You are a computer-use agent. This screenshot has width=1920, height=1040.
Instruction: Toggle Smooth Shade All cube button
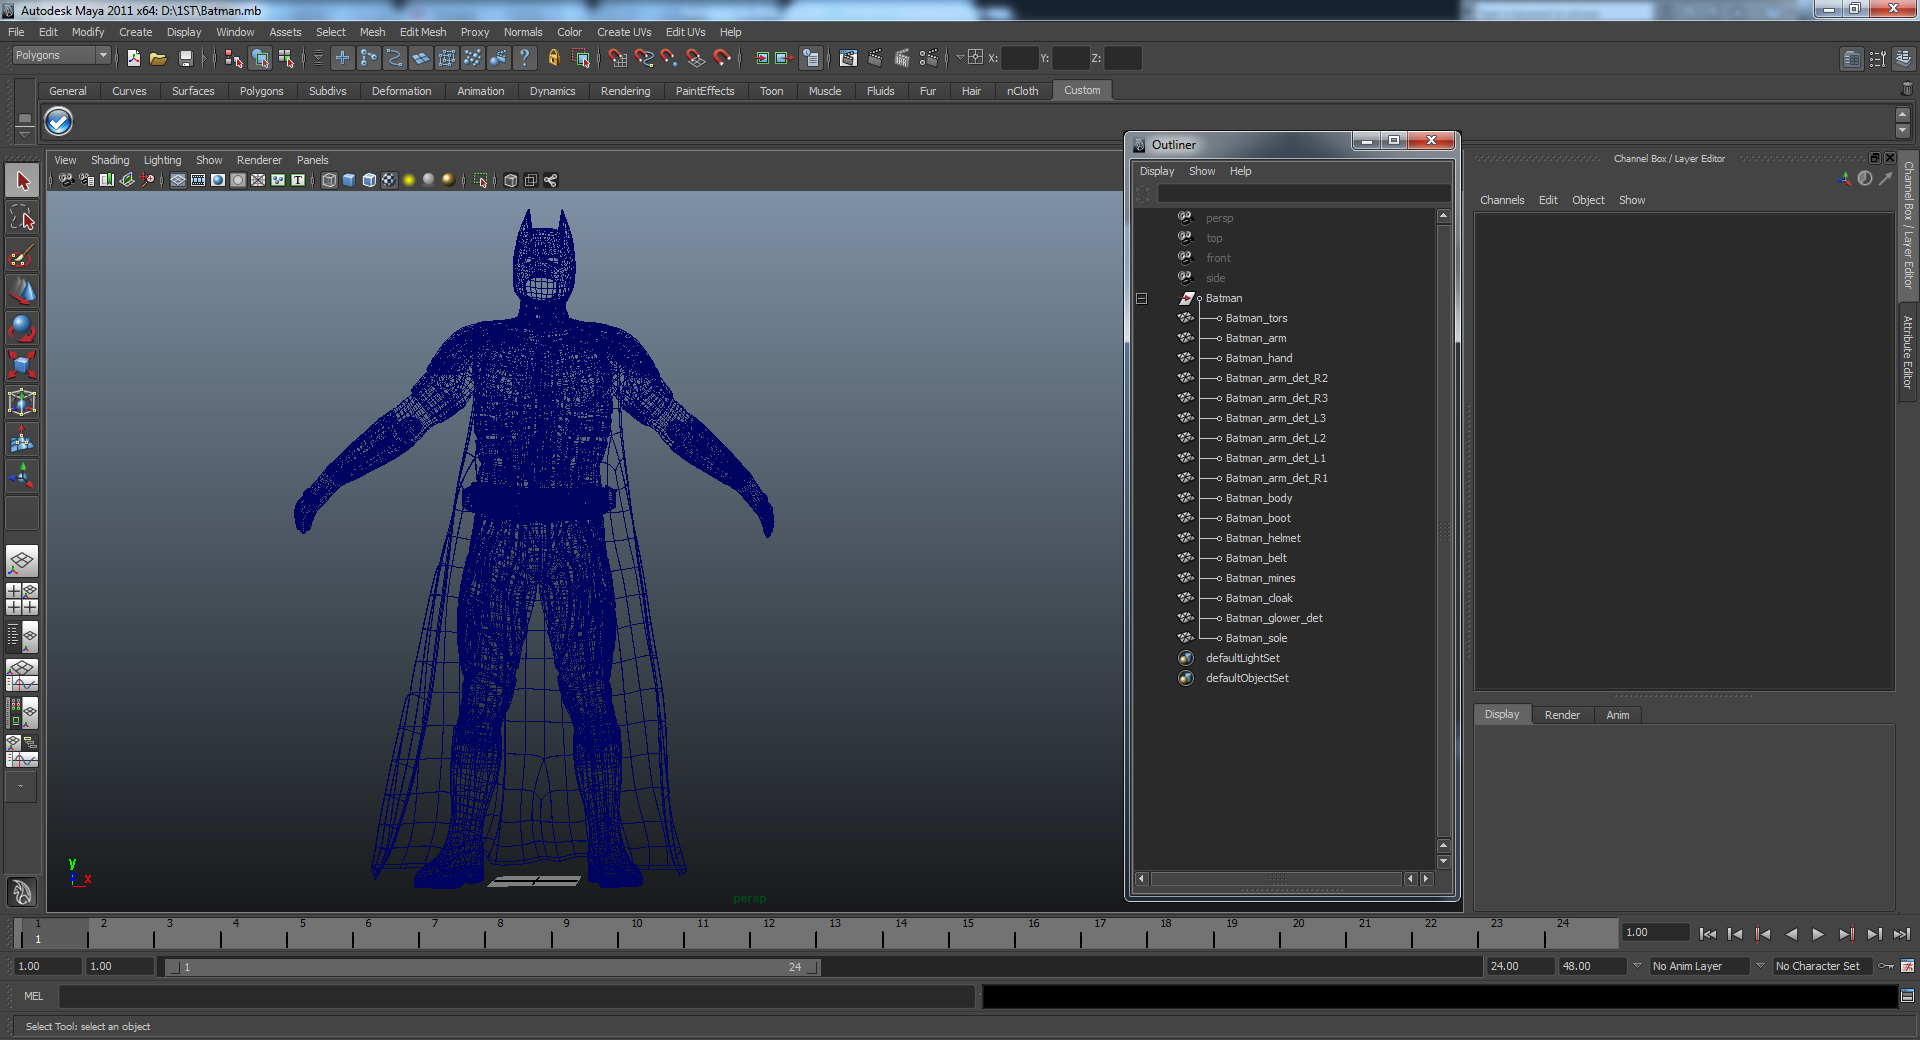(349, 180)
